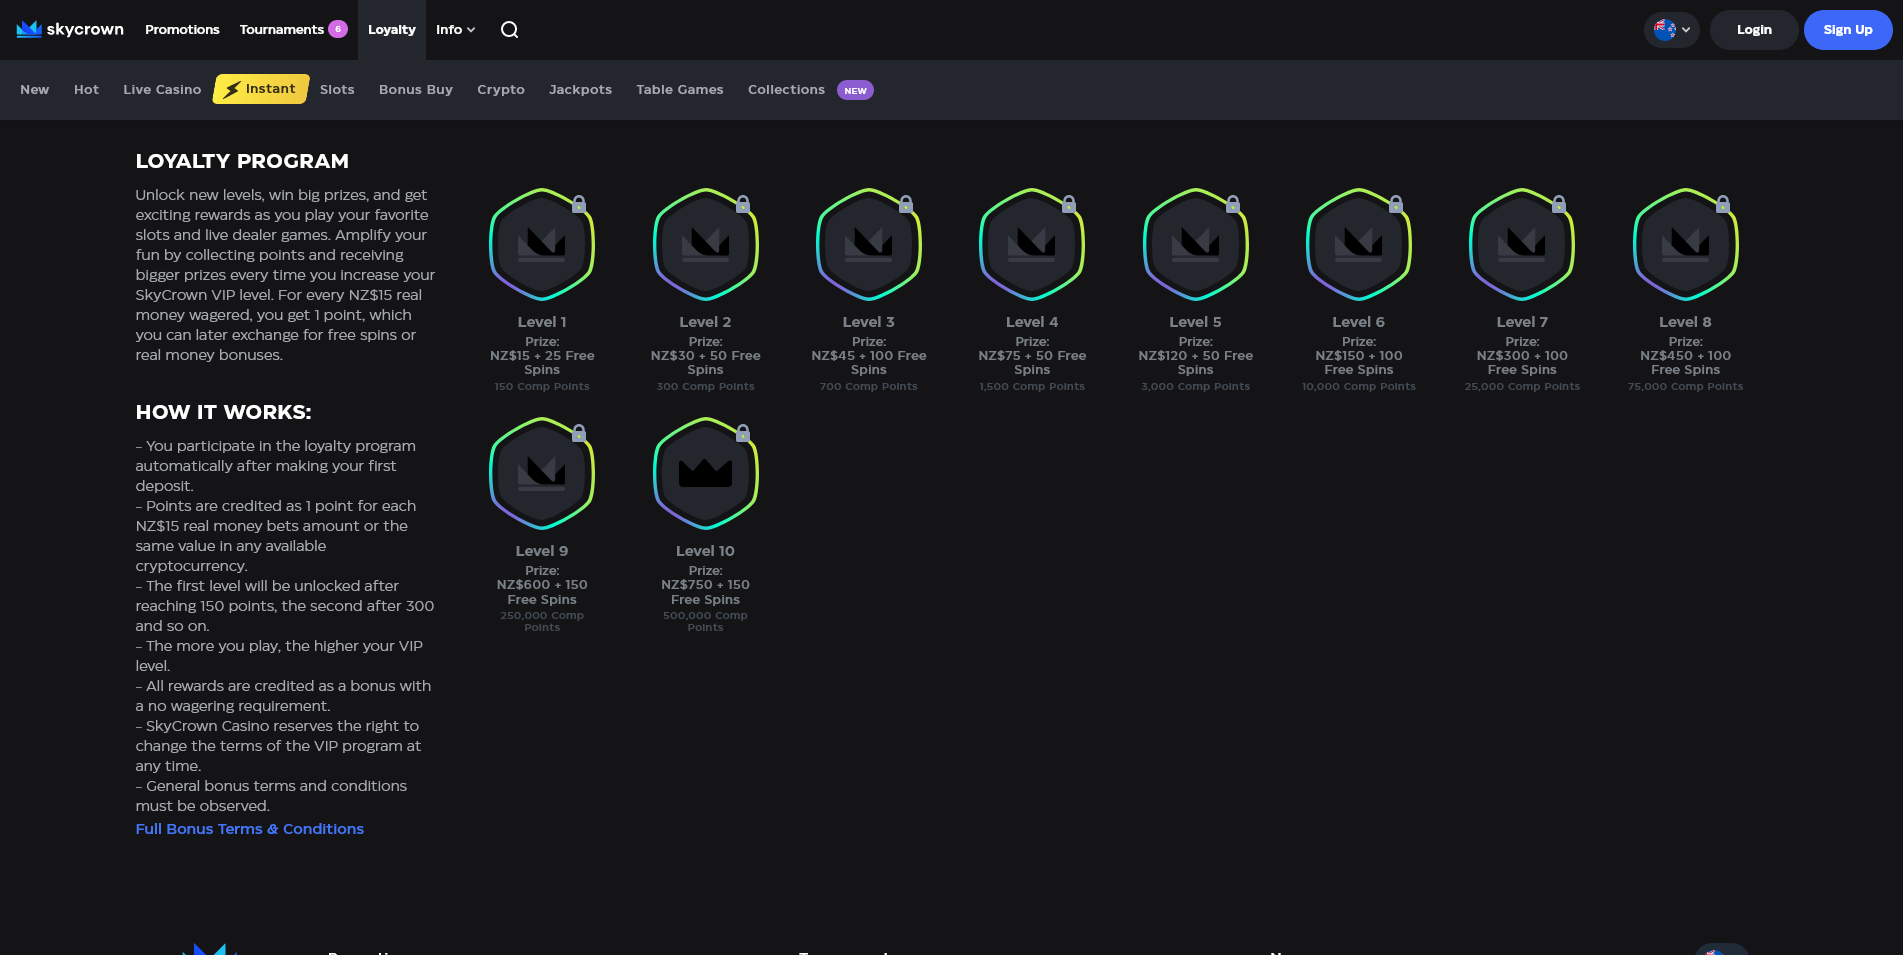Click the 'NZ$600 + 150 Free Spins' prize text
This screenshot has width=1903, height=955.
(x=542, y=592)
